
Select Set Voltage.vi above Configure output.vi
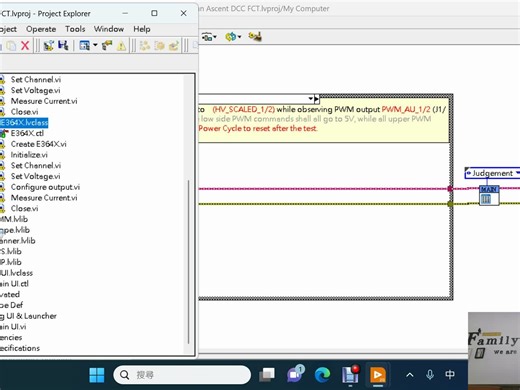click(x=35, y=176)
